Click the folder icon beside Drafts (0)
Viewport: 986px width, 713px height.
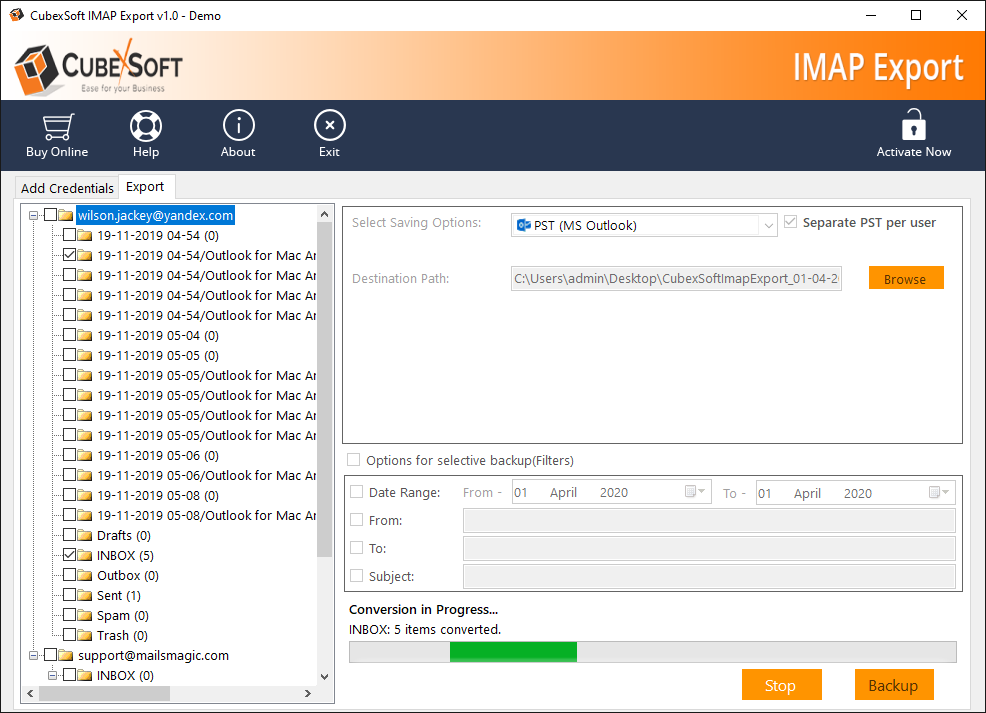pos(85,536)
